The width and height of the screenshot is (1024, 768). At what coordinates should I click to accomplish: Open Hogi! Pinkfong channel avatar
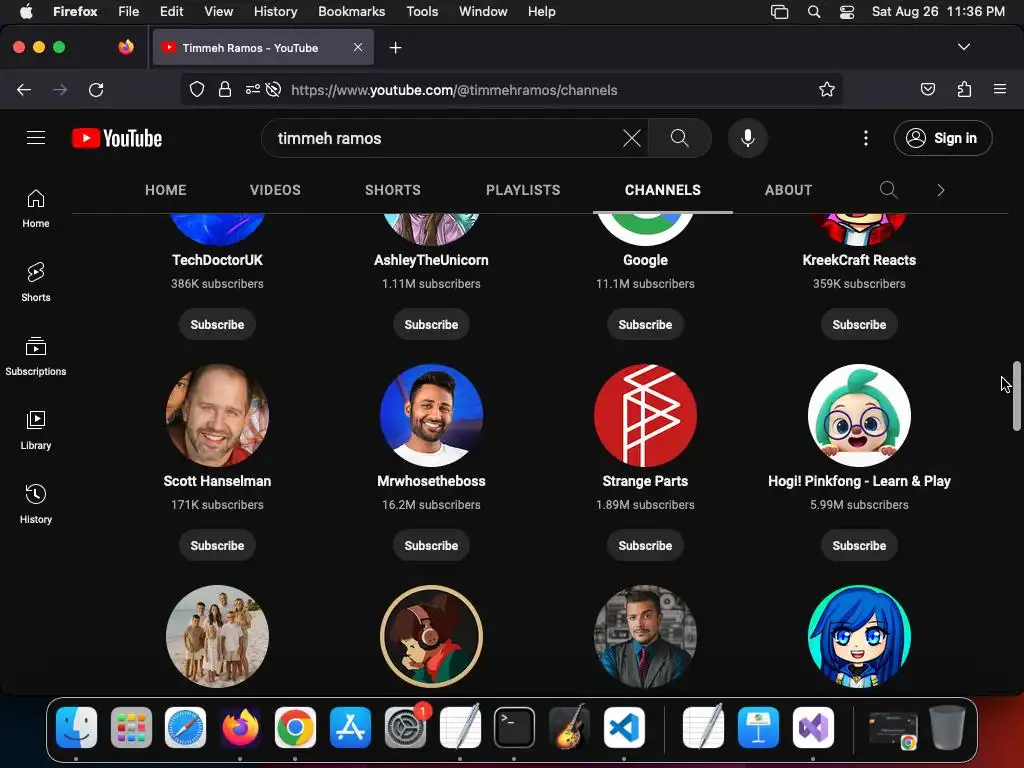click(x=859, y=415)
